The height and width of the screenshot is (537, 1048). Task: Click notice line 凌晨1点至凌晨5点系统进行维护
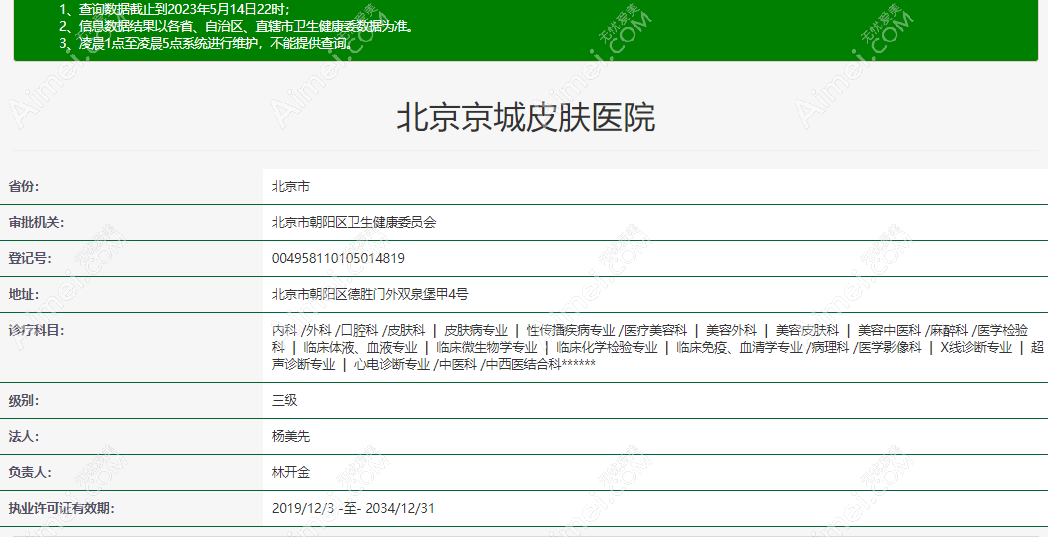pyautogui.click(x=205, y=43)
